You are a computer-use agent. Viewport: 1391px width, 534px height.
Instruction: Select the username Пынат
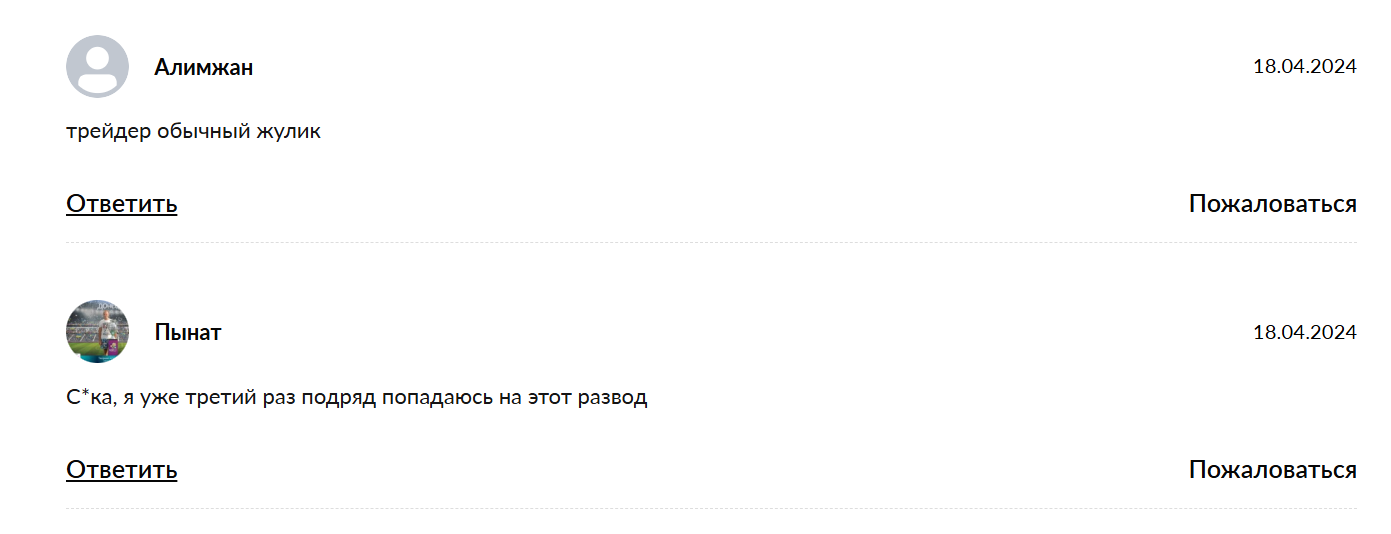click(x=188, y=332)
